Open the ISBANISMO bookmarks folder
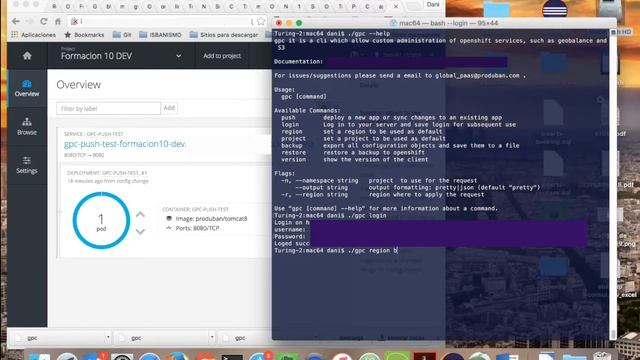This screenshot has height=360, width=640. [x=160, y=35]
